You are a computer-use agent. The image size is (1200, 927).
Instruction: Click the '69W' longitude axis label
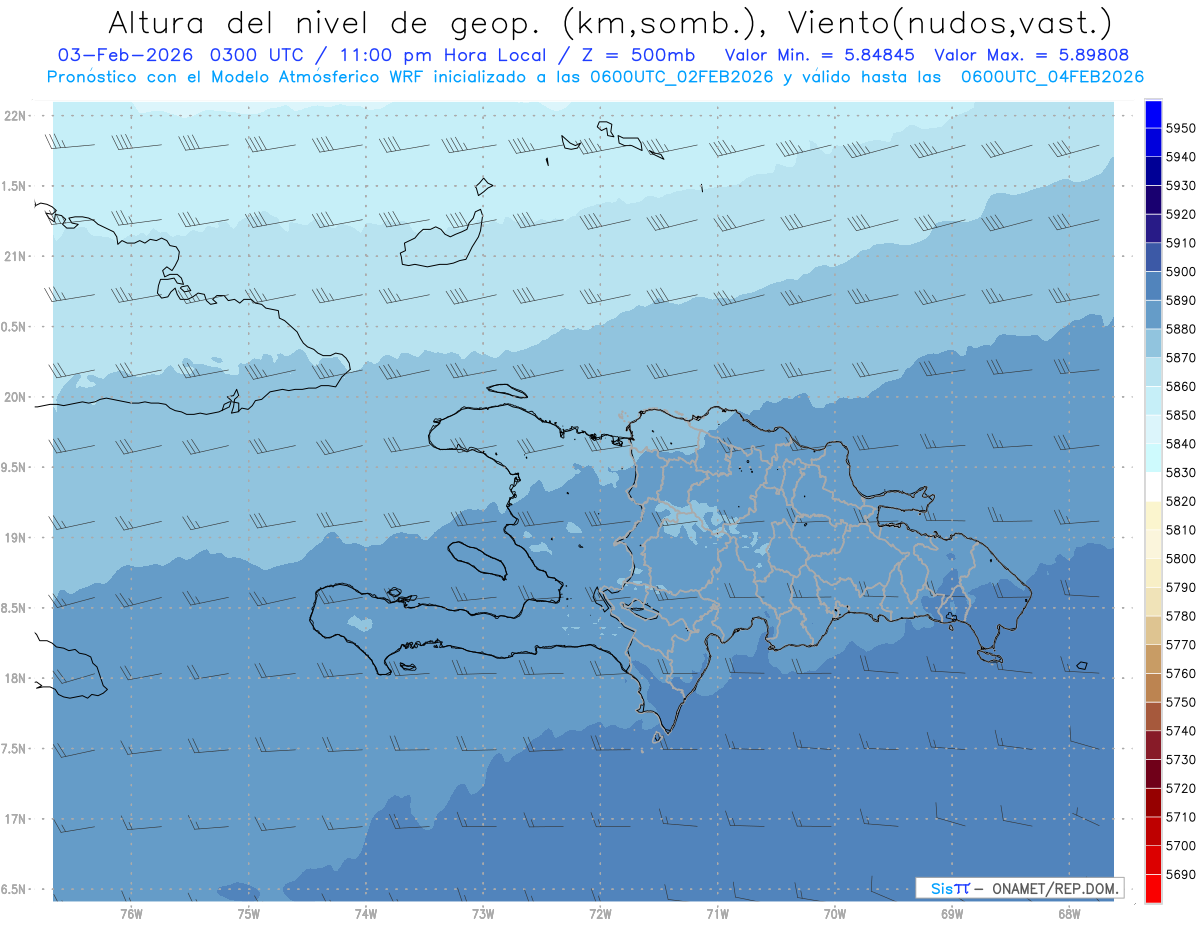952,914
